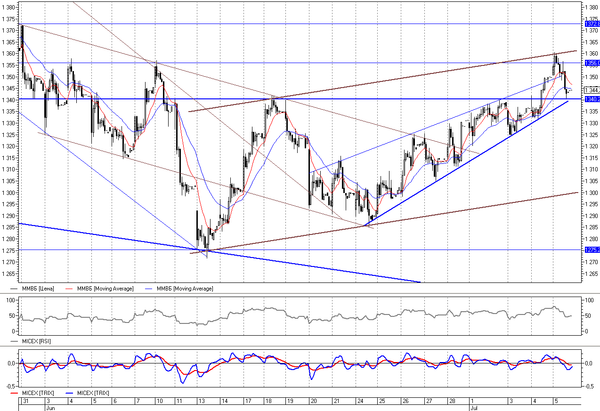Viewport: 600px width, 411px height.
Task: Click the 0.0 label on right TRIX axis
Action: 590,364
